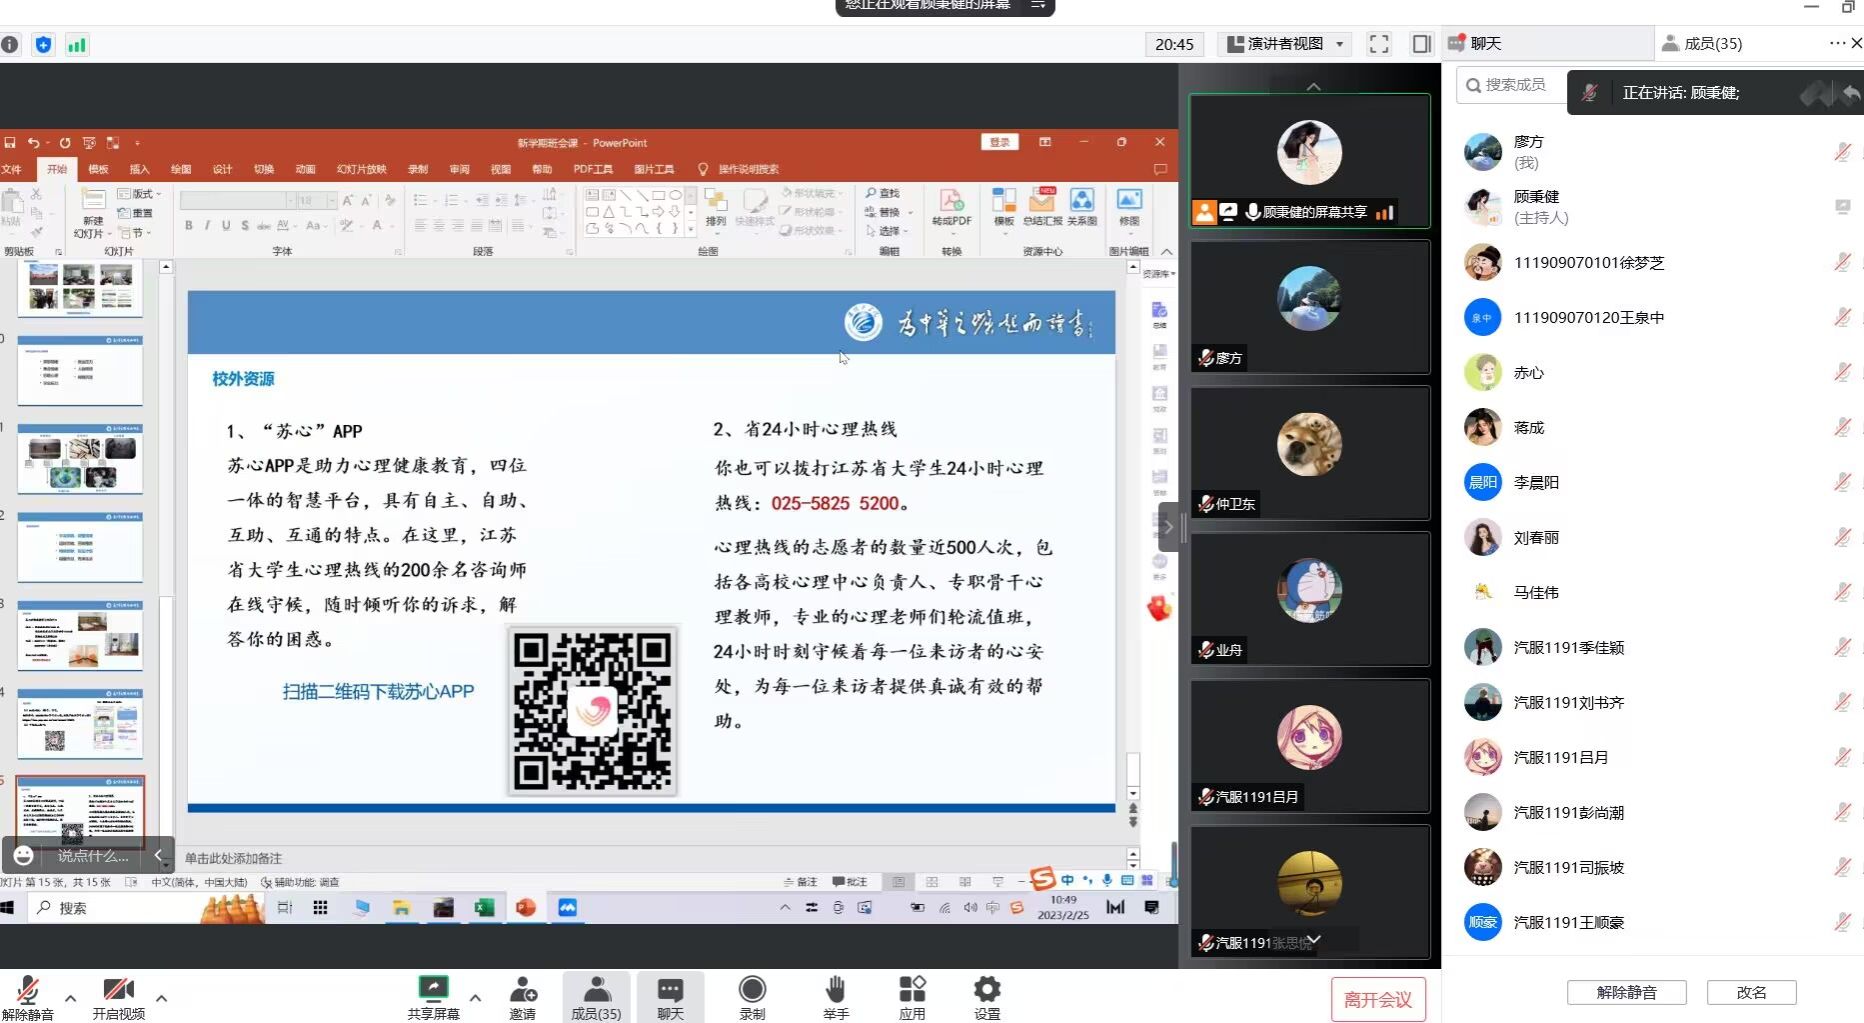The height and width of the screenshot is (1023, 1864).
Task: Click the 改名 rename button
Action: (1751, 992)
